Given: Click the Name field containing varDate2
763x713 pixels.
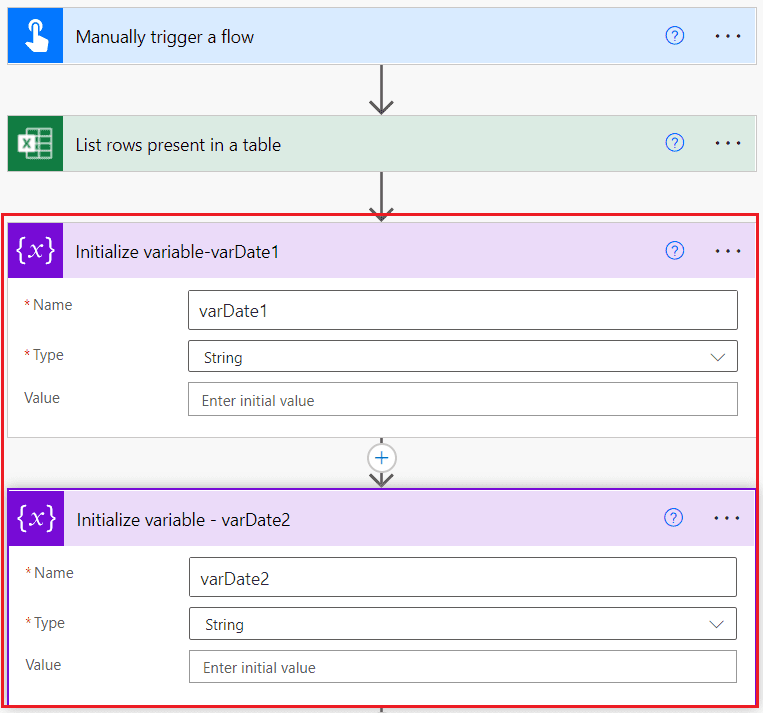Looking at the screenshot, I should [463, 578].
